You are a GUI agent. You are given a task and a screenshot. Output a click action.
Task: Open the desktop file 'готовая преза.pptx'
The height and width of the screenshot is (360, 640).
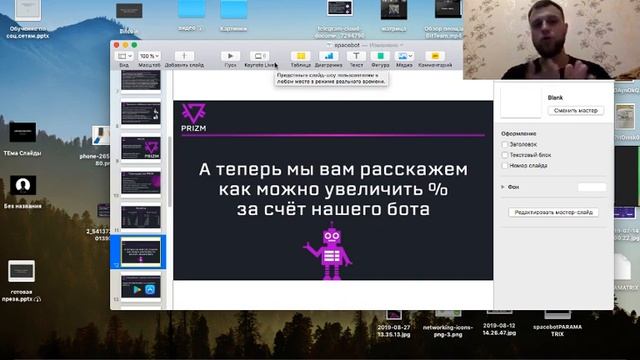pos(21,281)
